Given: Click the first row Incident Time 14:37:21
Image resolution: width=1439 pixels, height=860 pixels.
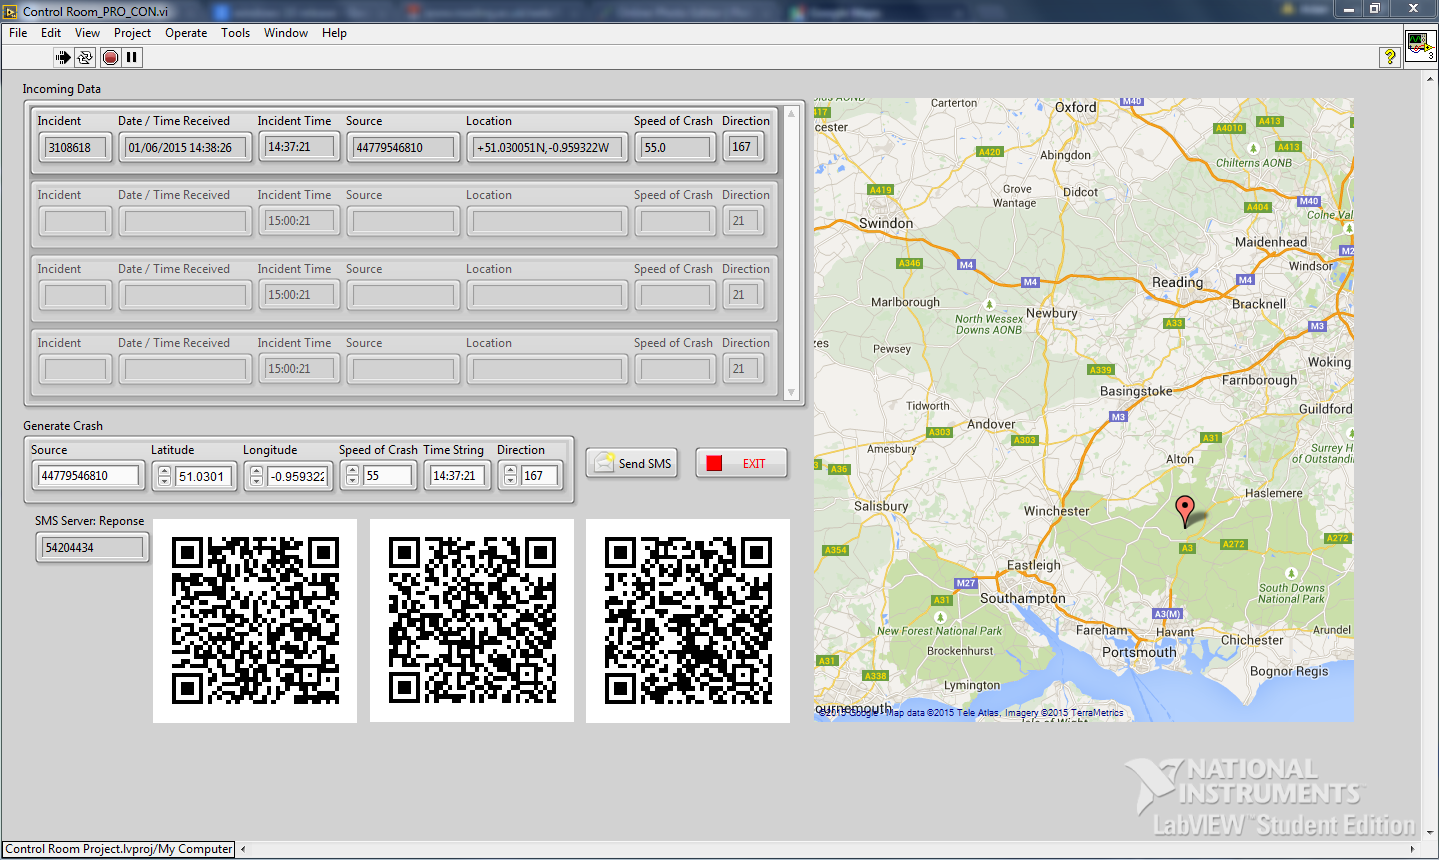Looking at the screenshot, I should (298, 147).
